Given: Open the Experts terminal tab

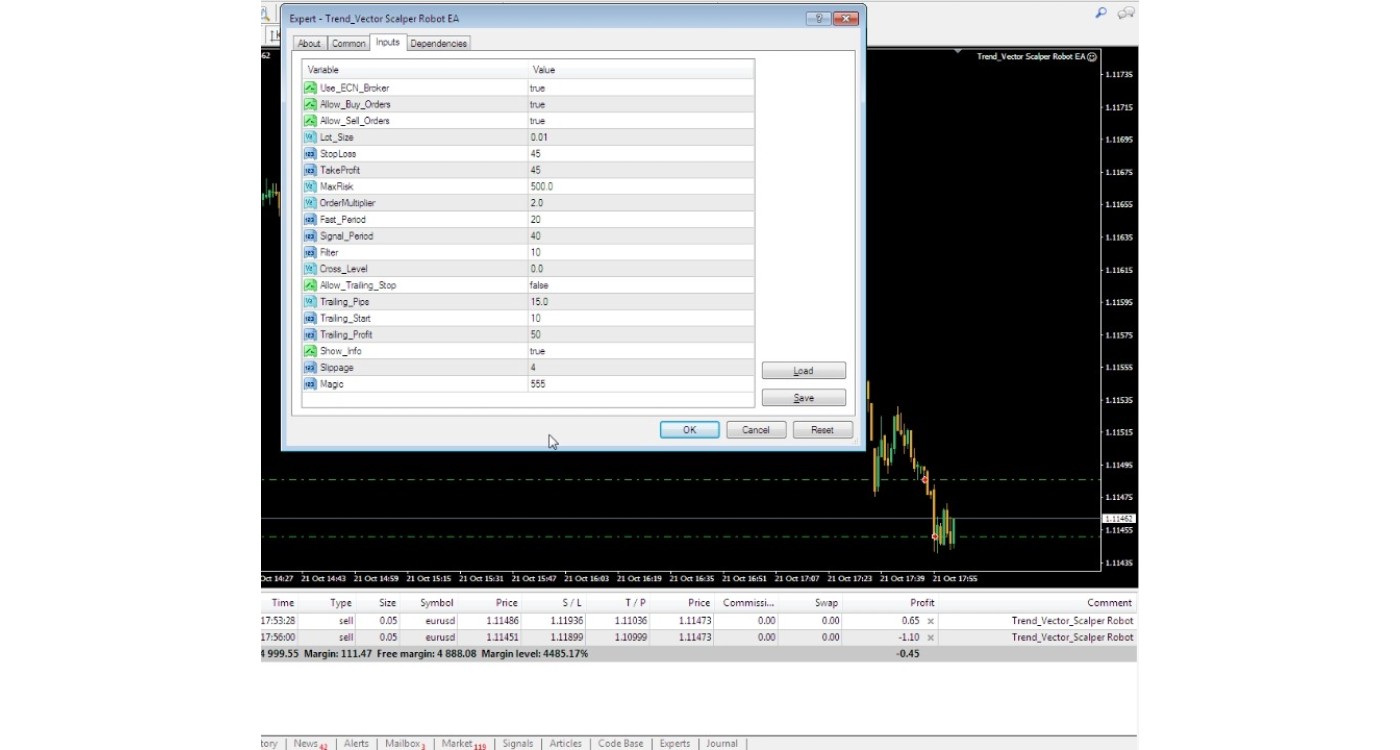Looking at the screenshot, I should [x=675, y=743].
